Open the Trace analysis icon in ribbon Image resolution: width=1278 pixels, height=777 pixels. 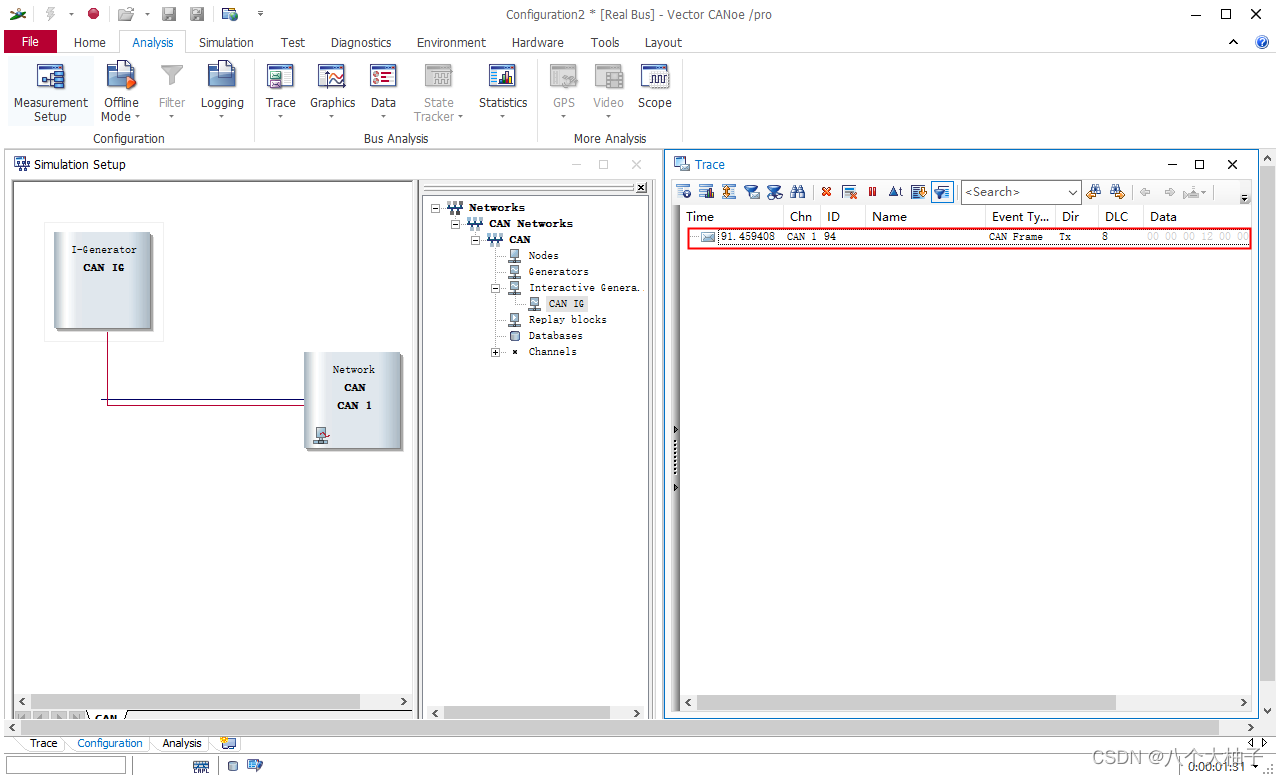[x=280, y=76]
